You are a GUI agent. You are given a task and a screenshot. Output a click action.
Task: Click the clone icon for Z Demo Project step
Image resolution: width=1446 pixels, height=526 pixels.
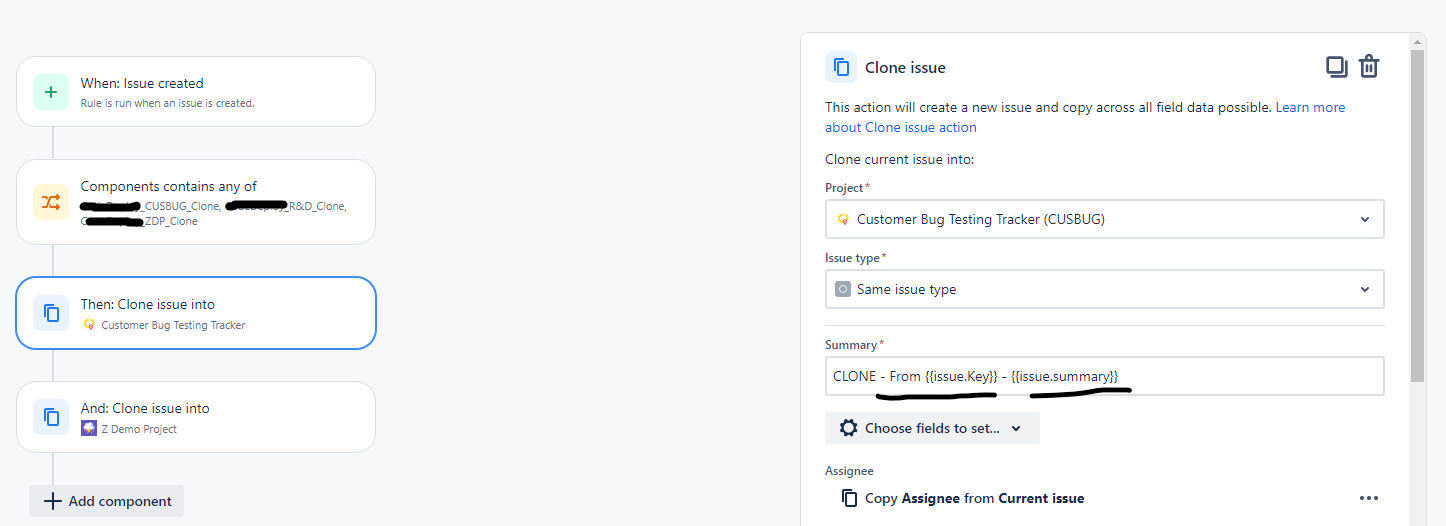pos(51,417)
